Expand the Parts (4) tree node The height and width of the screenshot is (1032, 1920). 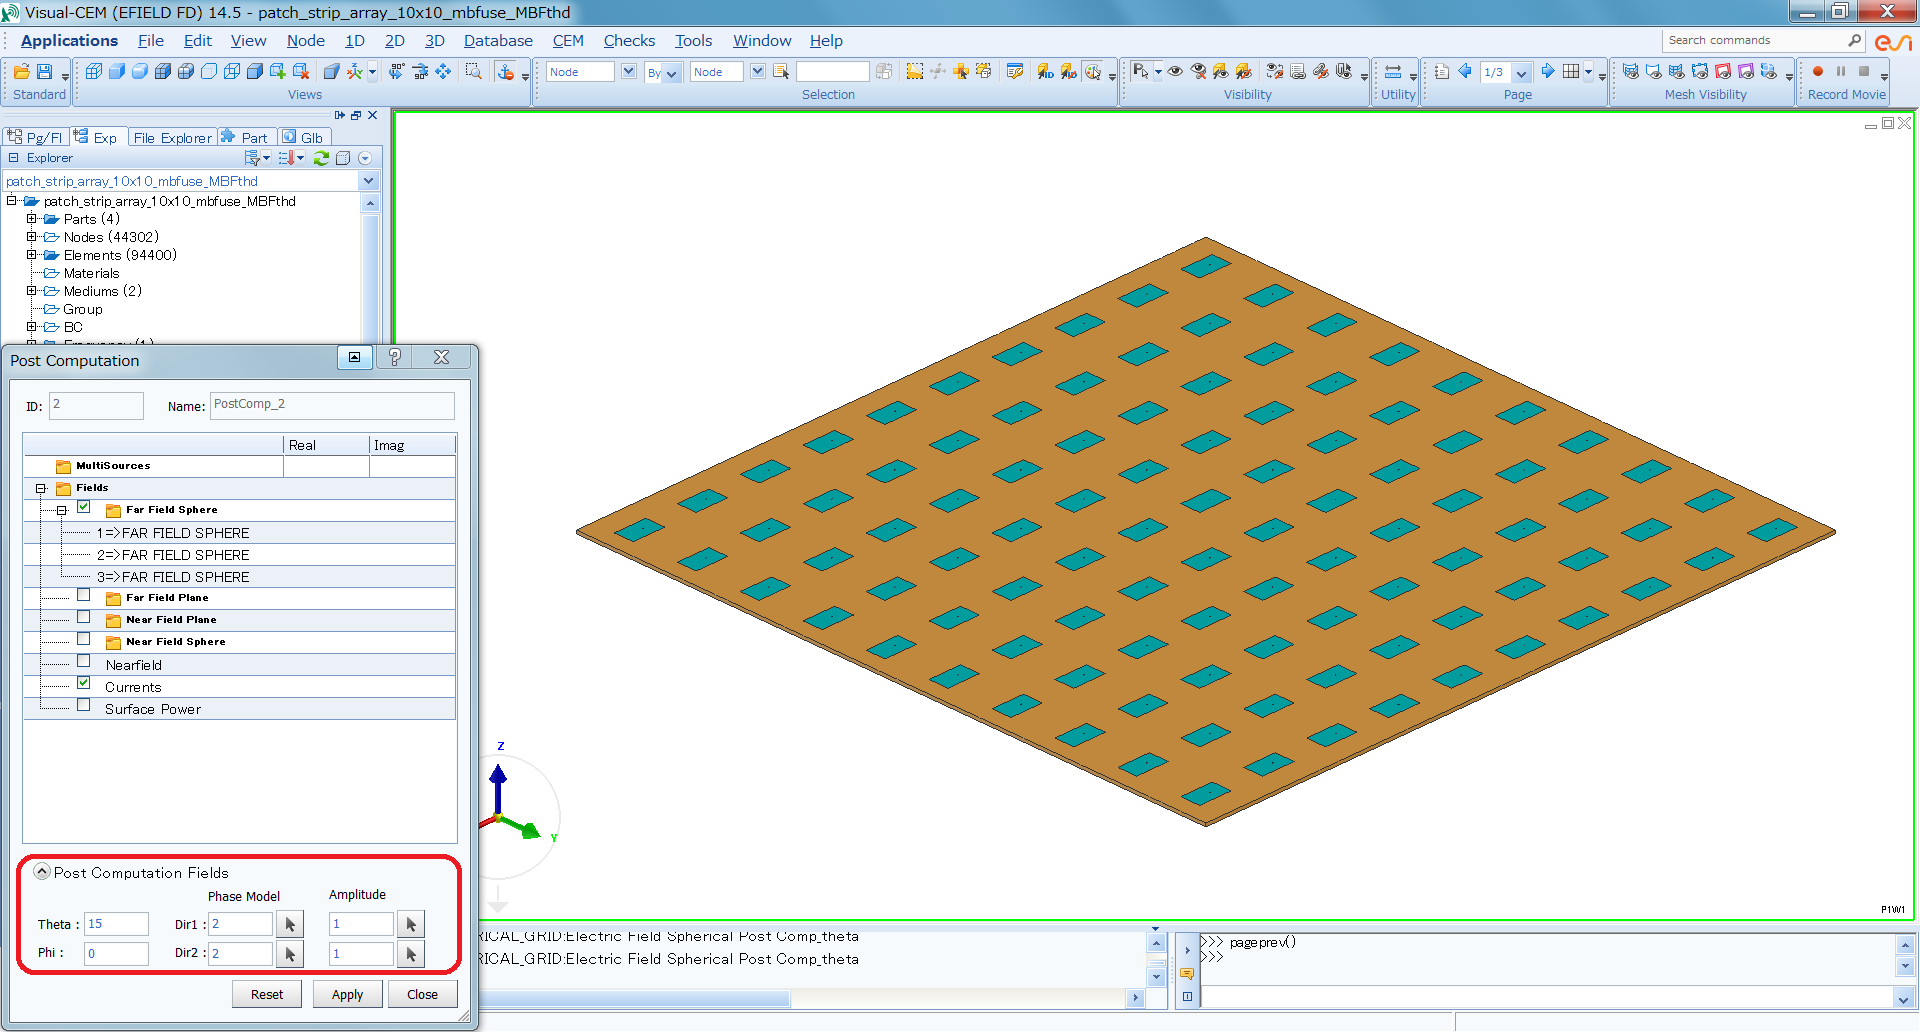[31, 219]
